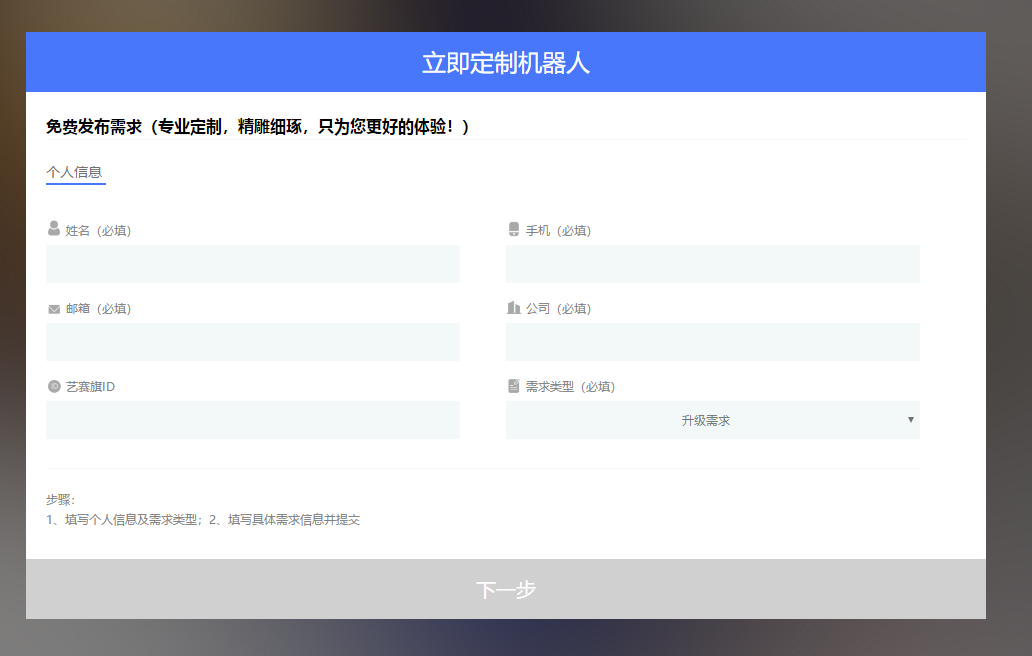Click into the 艺赛旗ID input field
Screen dimensions: 1032x656
tap(253, 420)
